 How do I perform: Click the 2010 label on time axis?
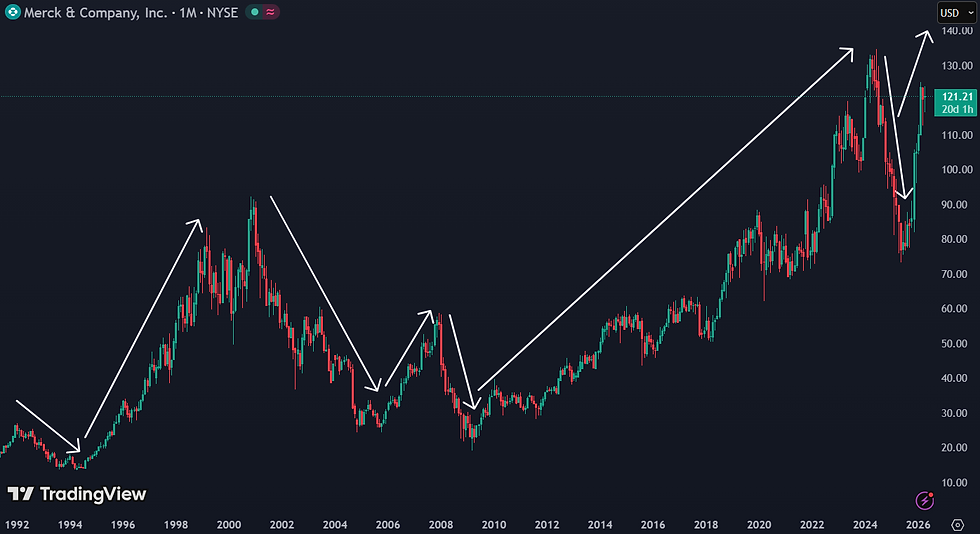point(494,525)
